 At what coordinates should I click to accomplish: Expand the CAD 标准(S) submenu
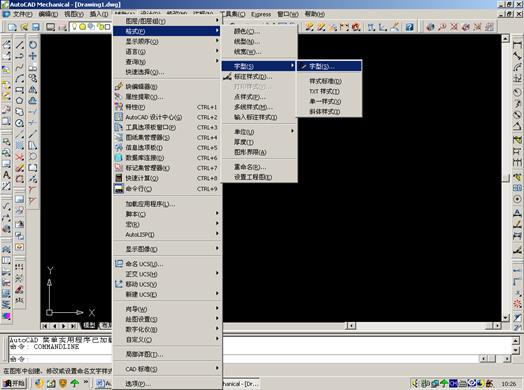pos(167,369)
